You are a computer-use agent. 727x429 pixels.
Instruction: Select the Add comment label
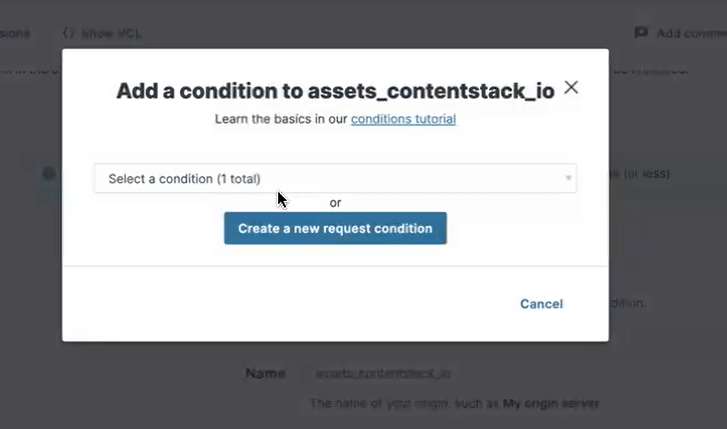click(691, 33)
